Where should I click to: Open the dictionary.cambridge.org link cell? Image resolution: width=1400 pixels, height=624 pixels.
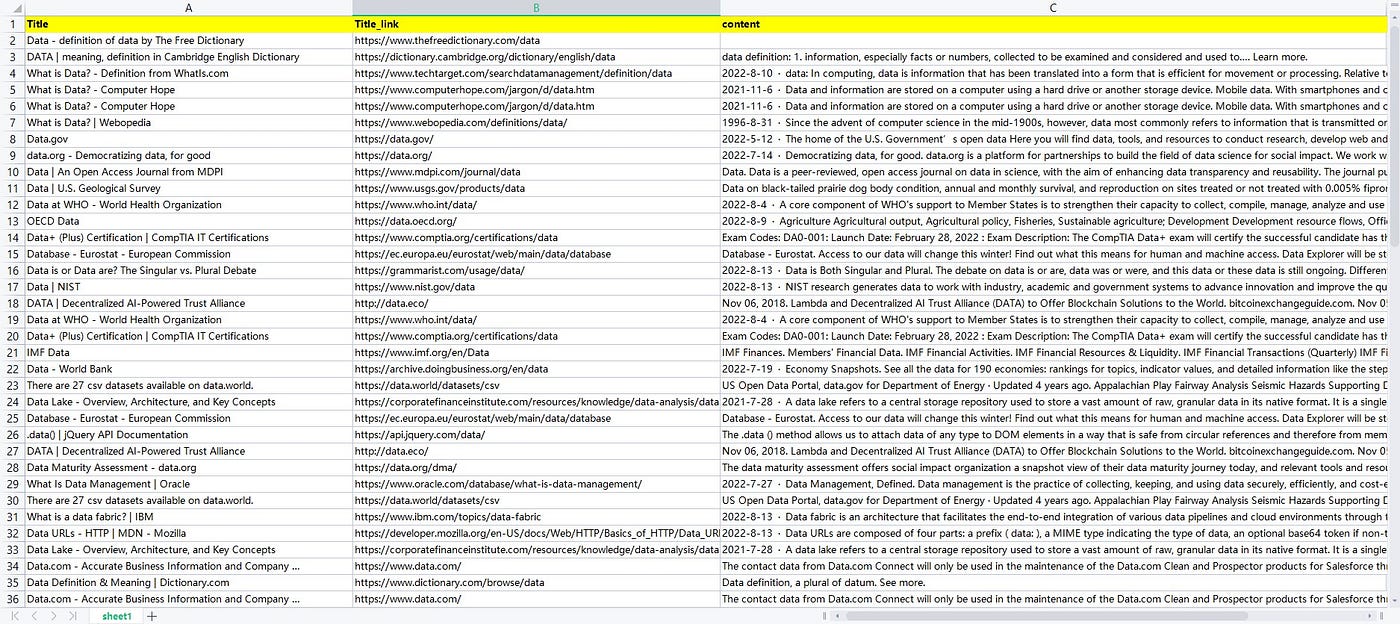point(536,57)
